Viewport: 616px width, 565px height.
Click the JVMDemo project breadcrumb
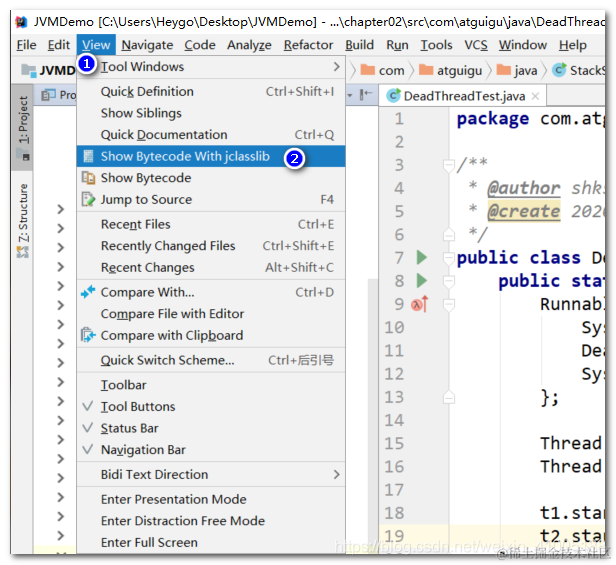coord(48,70)
